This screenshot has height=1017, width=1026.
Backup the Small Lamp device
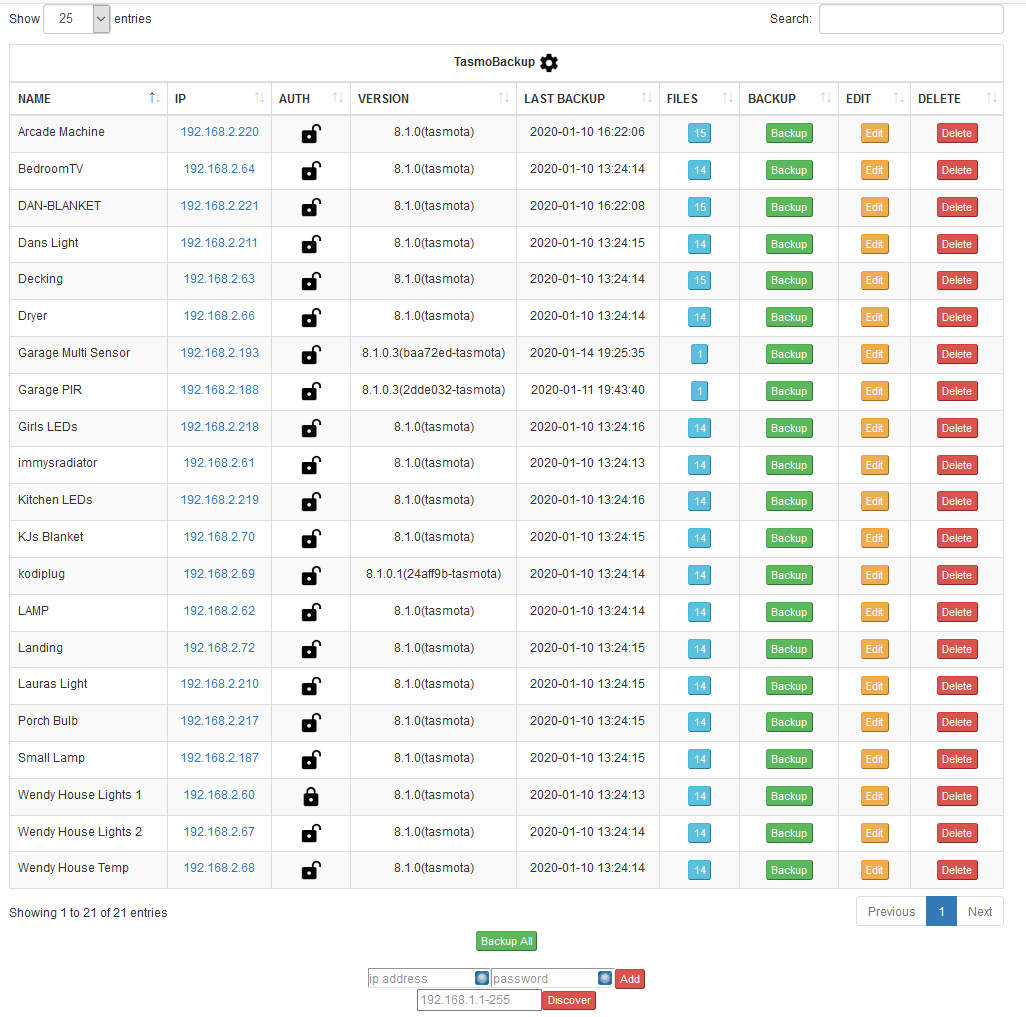point(789,759)
